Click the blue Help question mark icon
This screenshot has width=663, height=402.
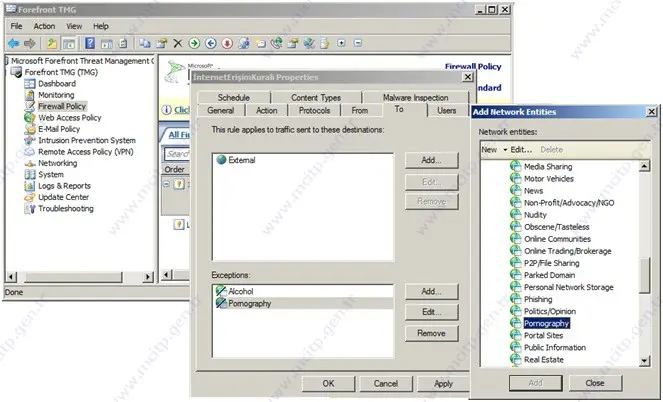point(90,43)
